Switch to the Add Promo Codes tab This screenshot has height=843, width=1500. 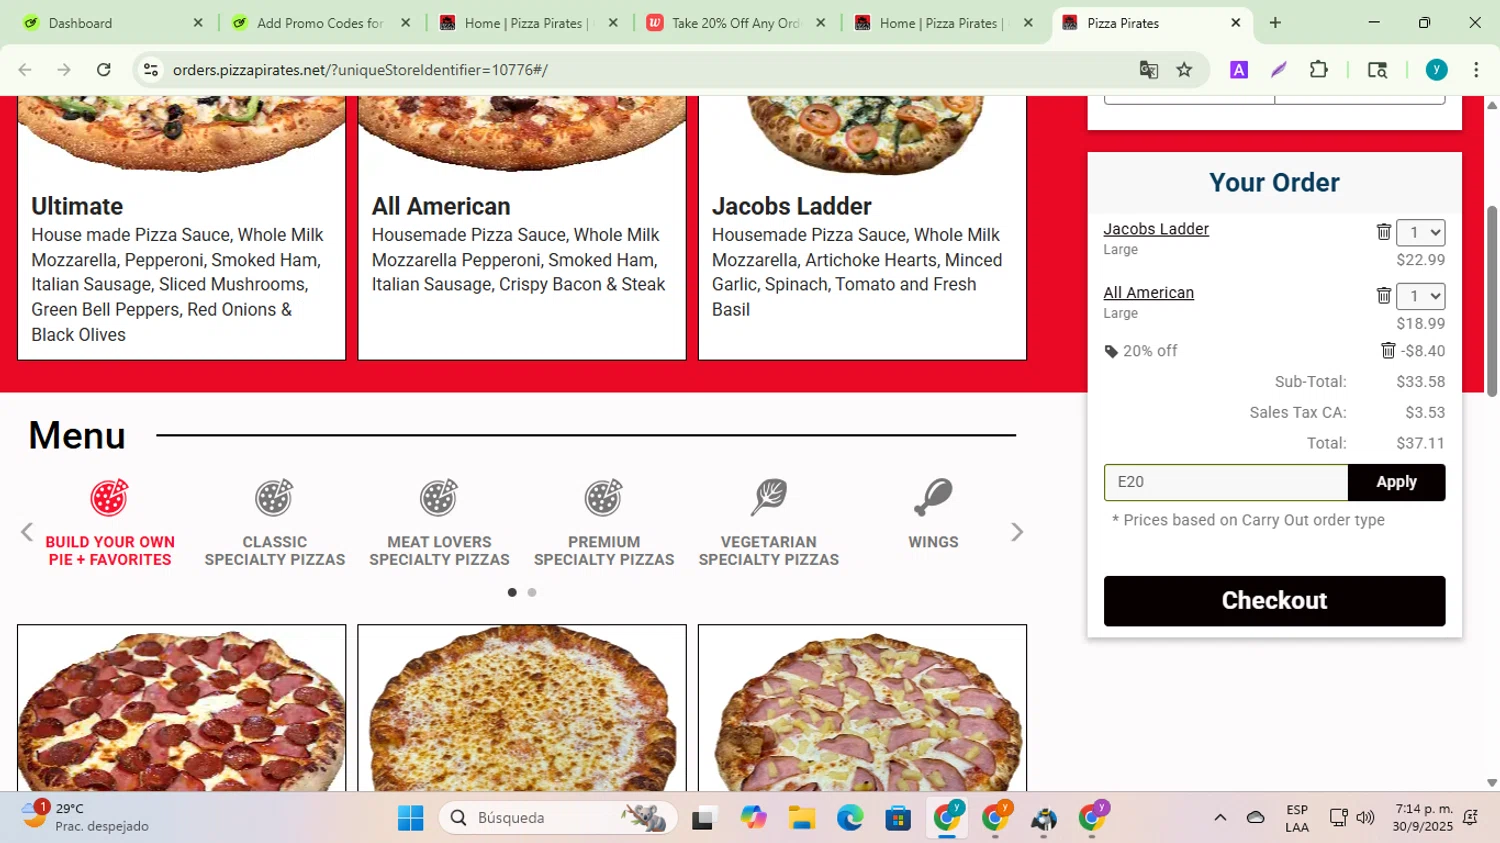[x=318, y=23]
